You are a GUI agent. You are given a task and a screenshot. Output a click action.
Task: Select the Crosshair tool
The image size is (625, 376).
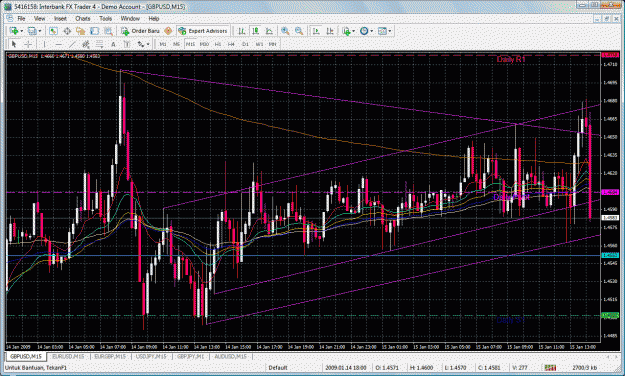(x=28, y=44)
